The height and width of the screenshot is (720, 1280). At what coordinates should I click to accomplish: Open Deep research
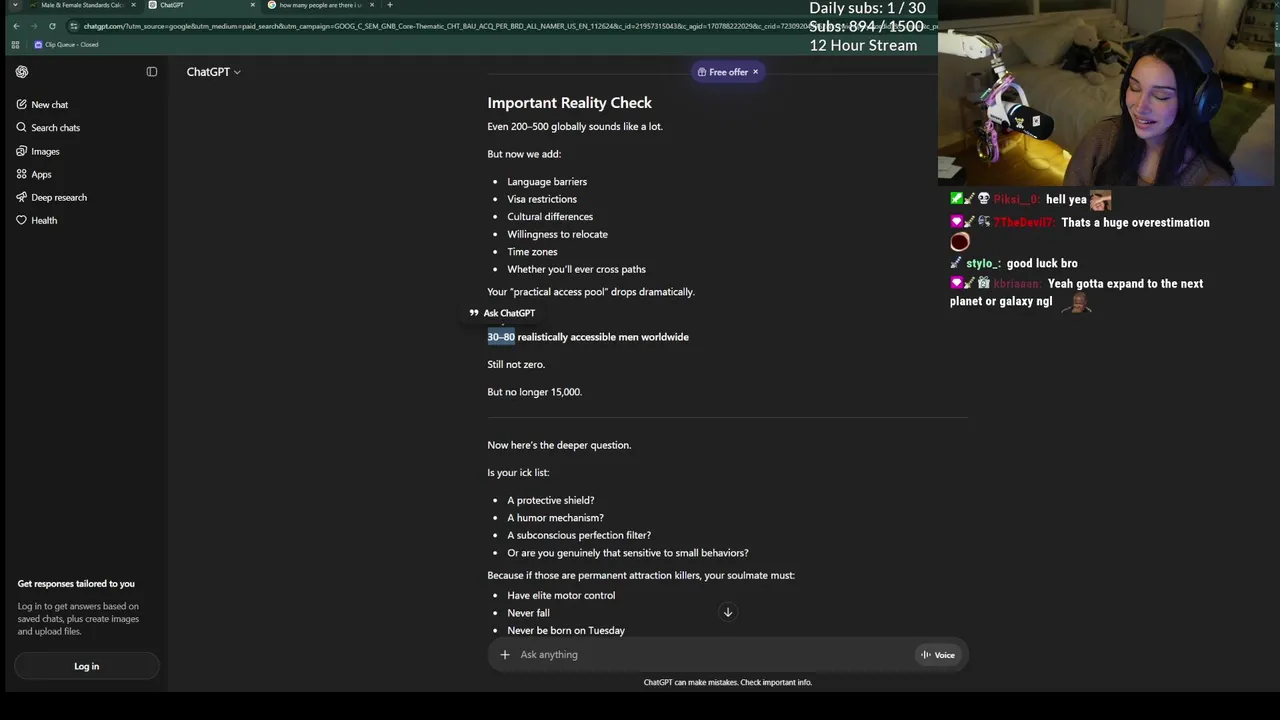(x=58, y=197)
